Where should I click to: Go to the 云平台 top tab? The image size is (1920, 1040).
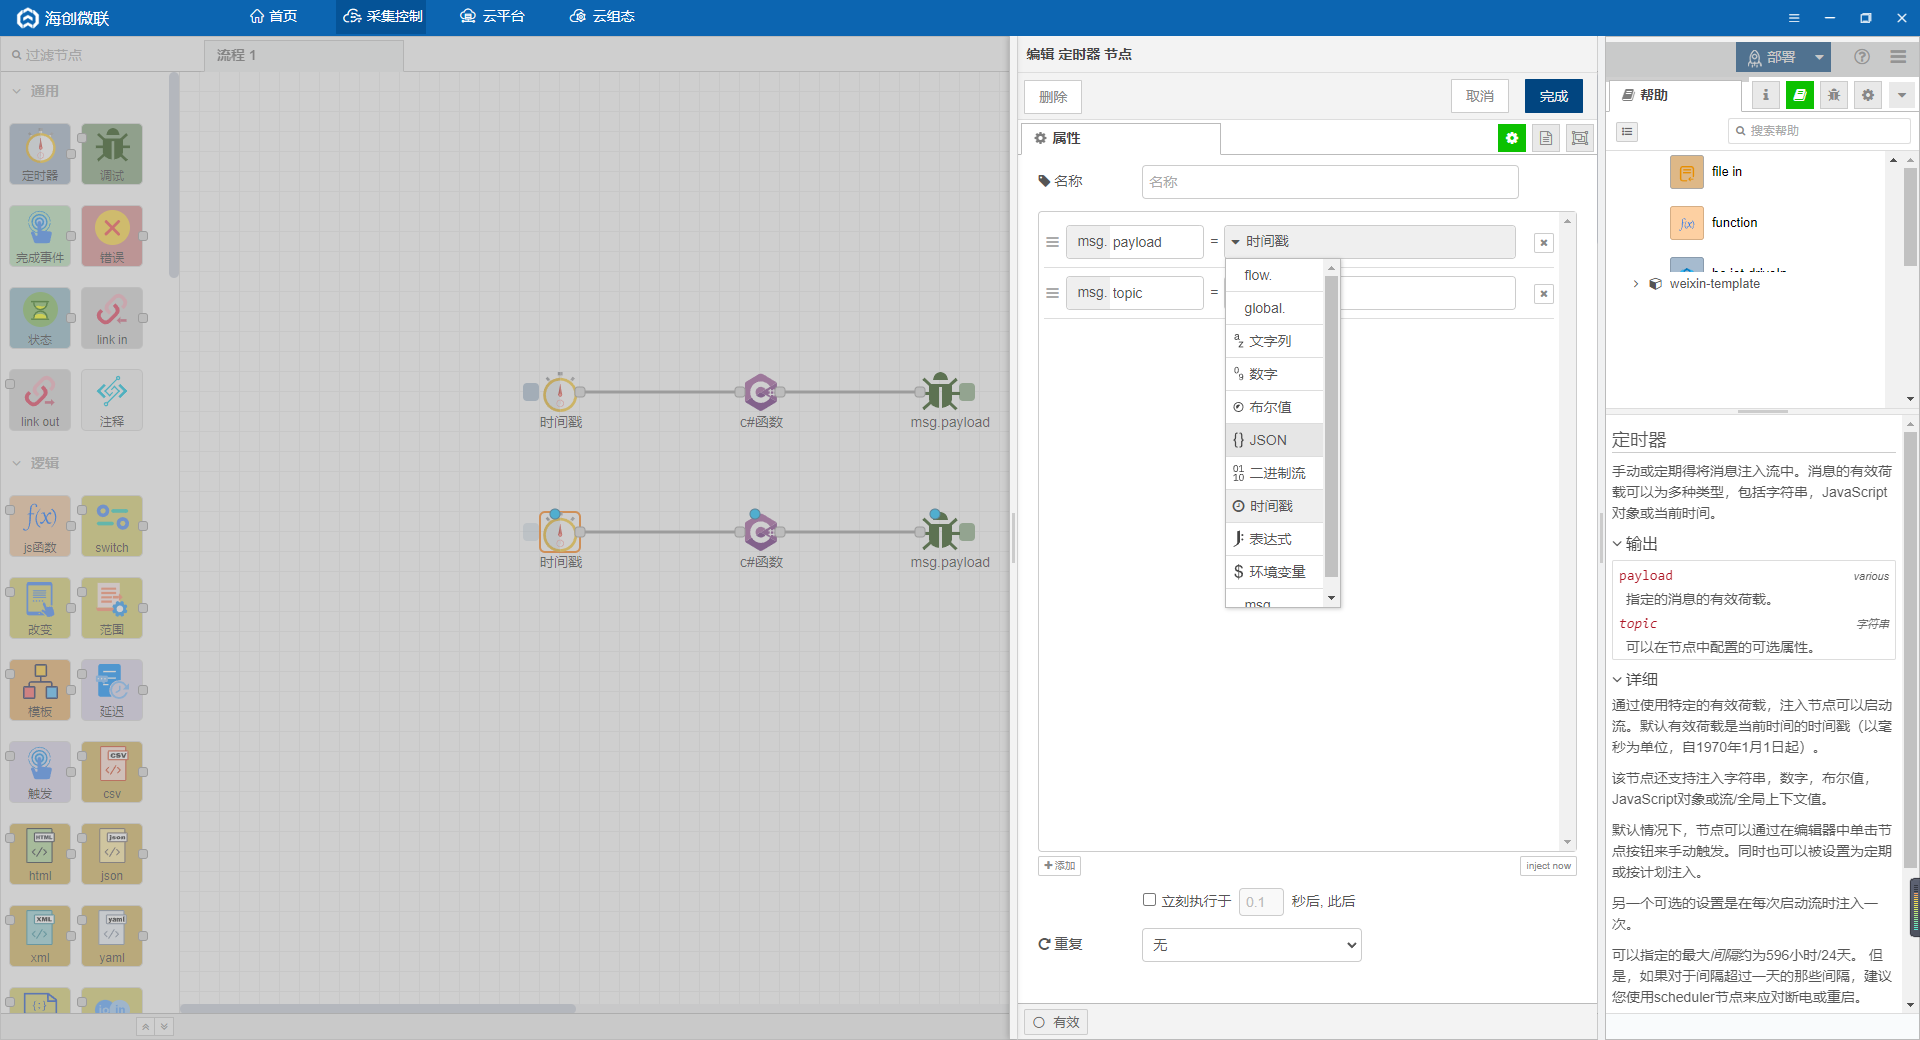coord(492,17)
